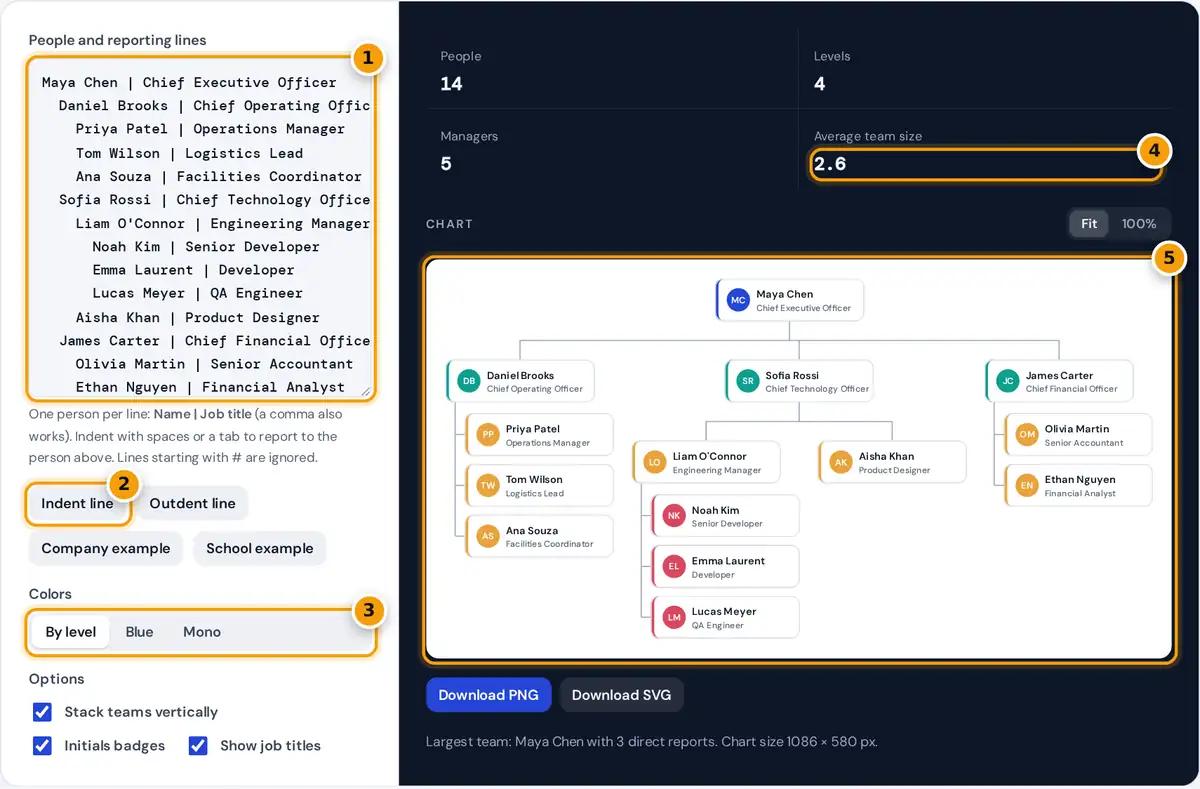This screenshot has height=789, width=1200.
Task: Click the DB initials badge for Daniel Brooks
Action: tap(468, 381)
